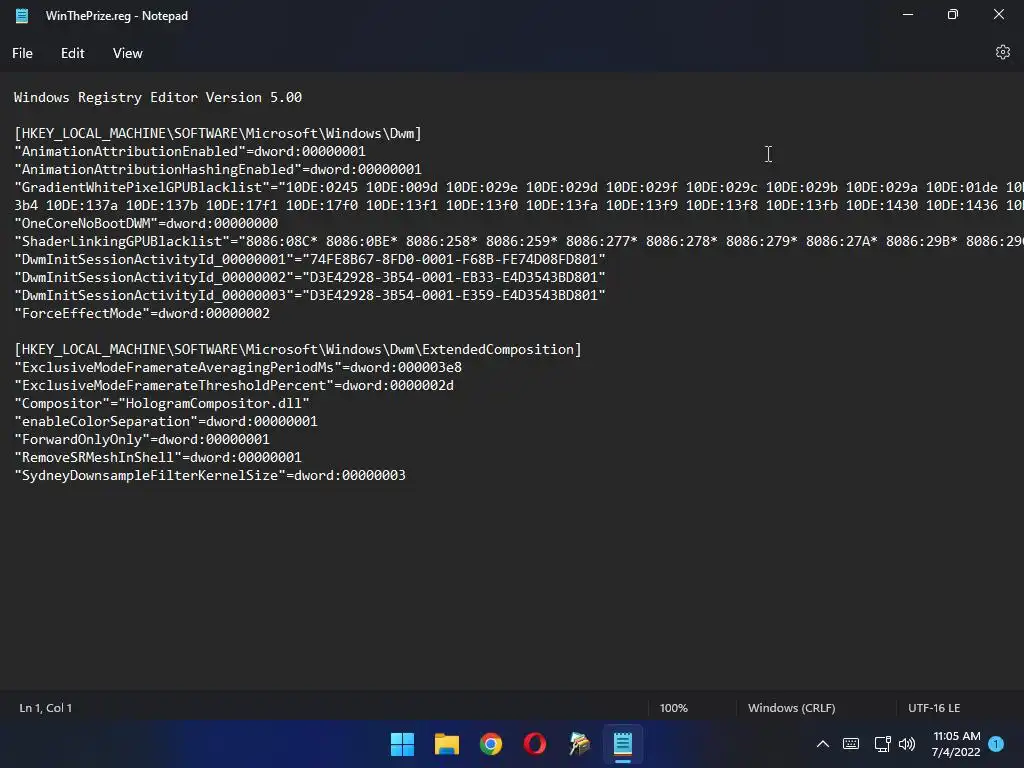Image resolution: width=1024 pixels, height=768 pixels.
Task: Open Notepad settings gear icon
Action: click(1002, 52)
